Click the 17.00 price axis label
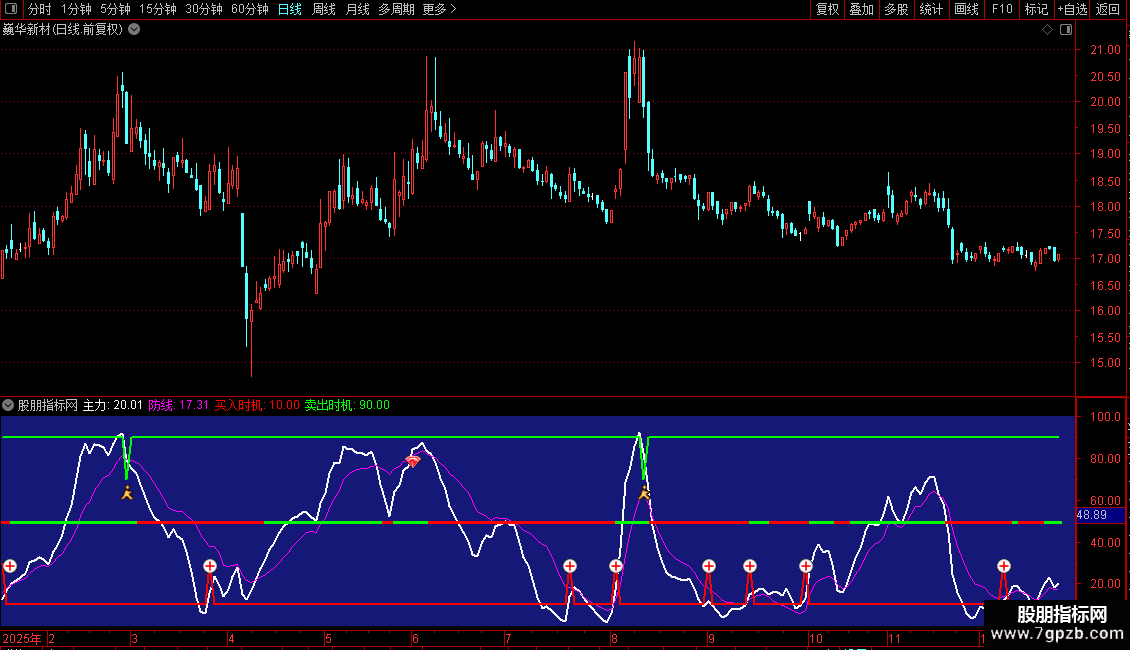This screenshot has width=1130, height=650. (x=1105, y=259)
